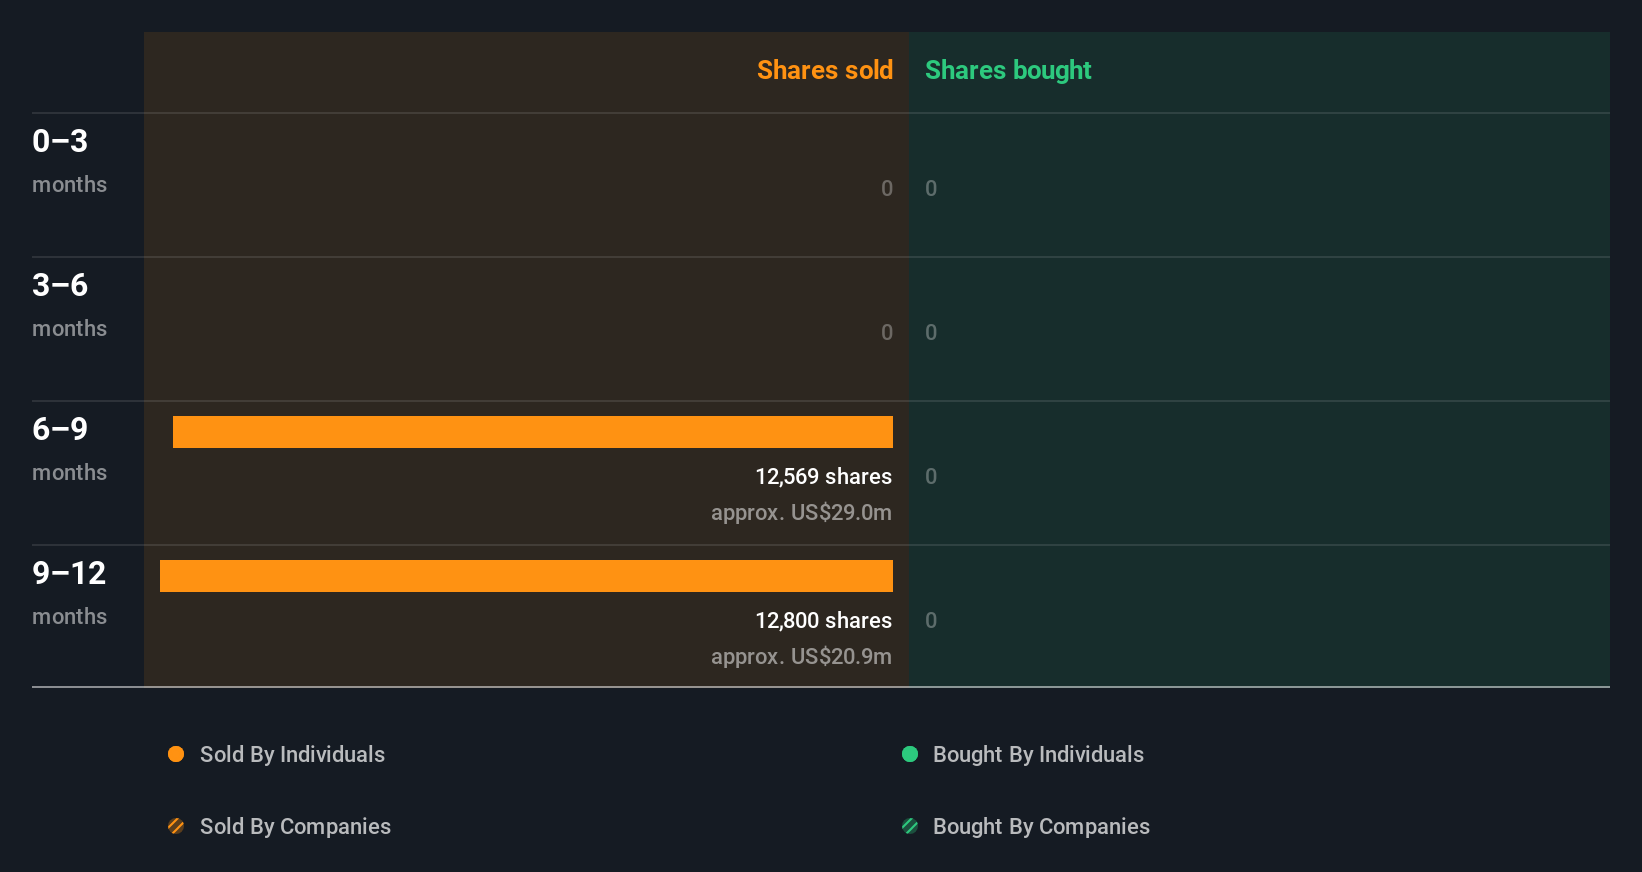This screenshot has width=1642, height=872.
Task: Click the approx. US$20.9m amount
Action: (x=801, y=657)
